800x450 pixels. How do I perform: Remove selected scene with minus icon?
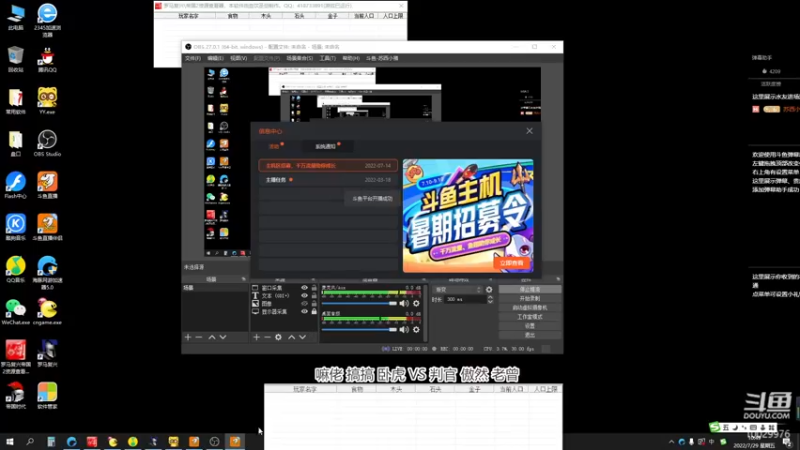click(x=199, y=337)
